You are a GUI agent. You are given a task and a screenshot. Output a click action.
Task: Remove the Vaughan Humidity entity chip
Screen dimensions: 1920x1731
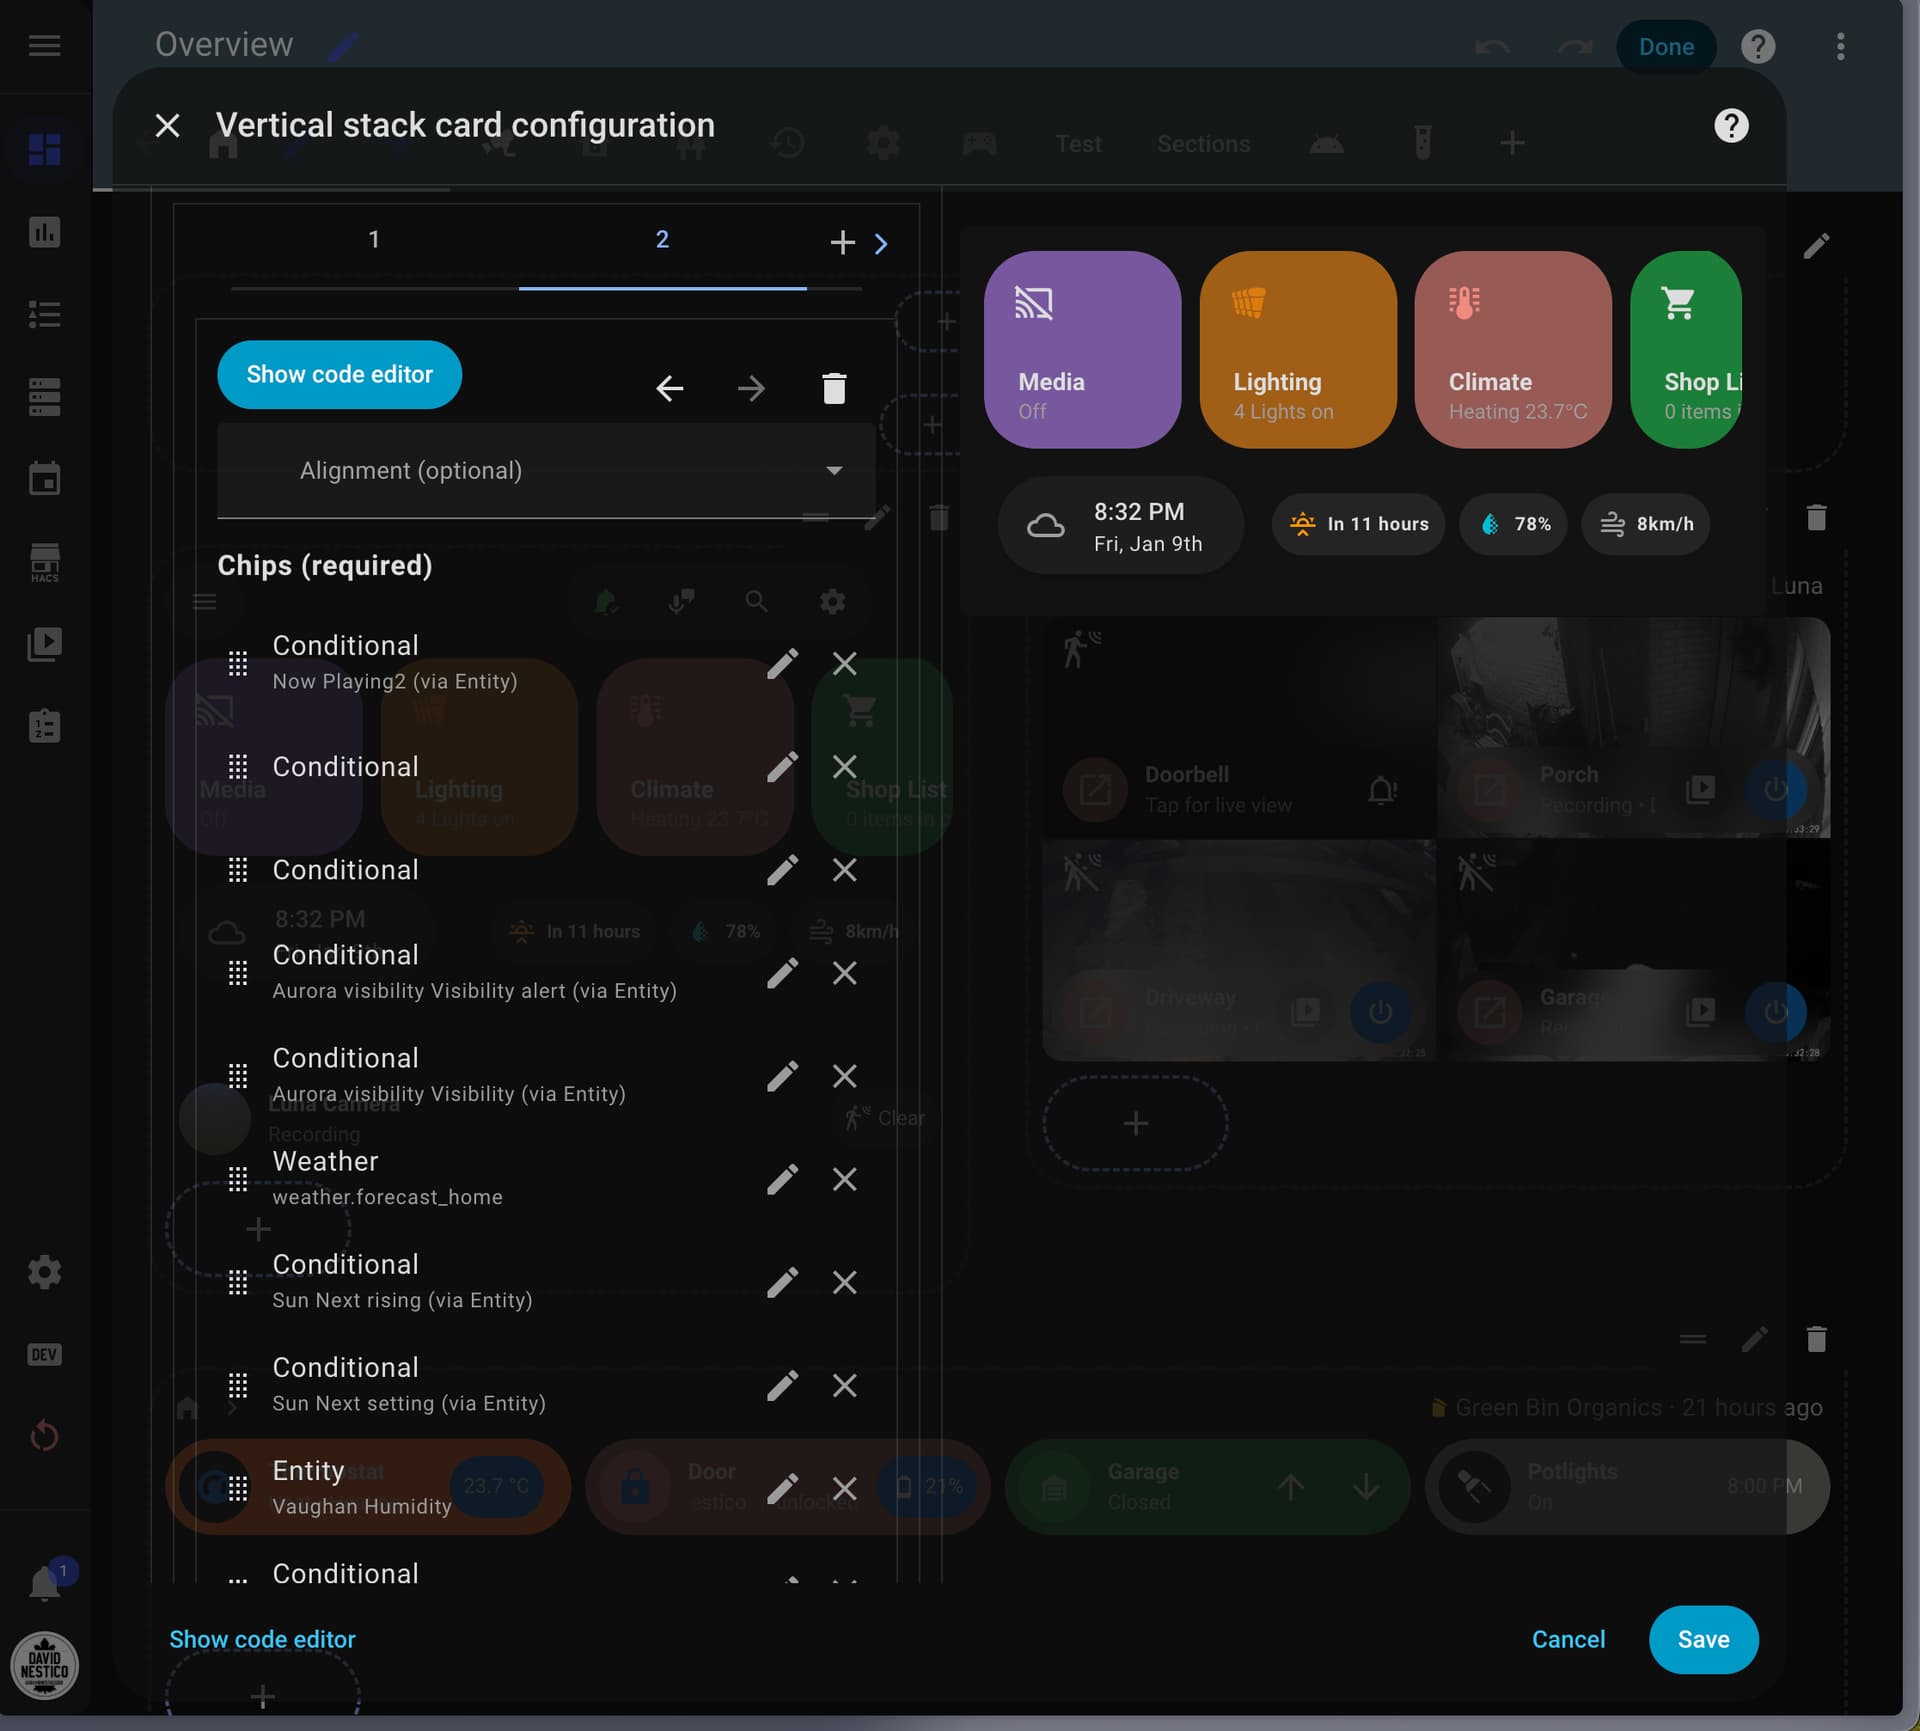844,1488
